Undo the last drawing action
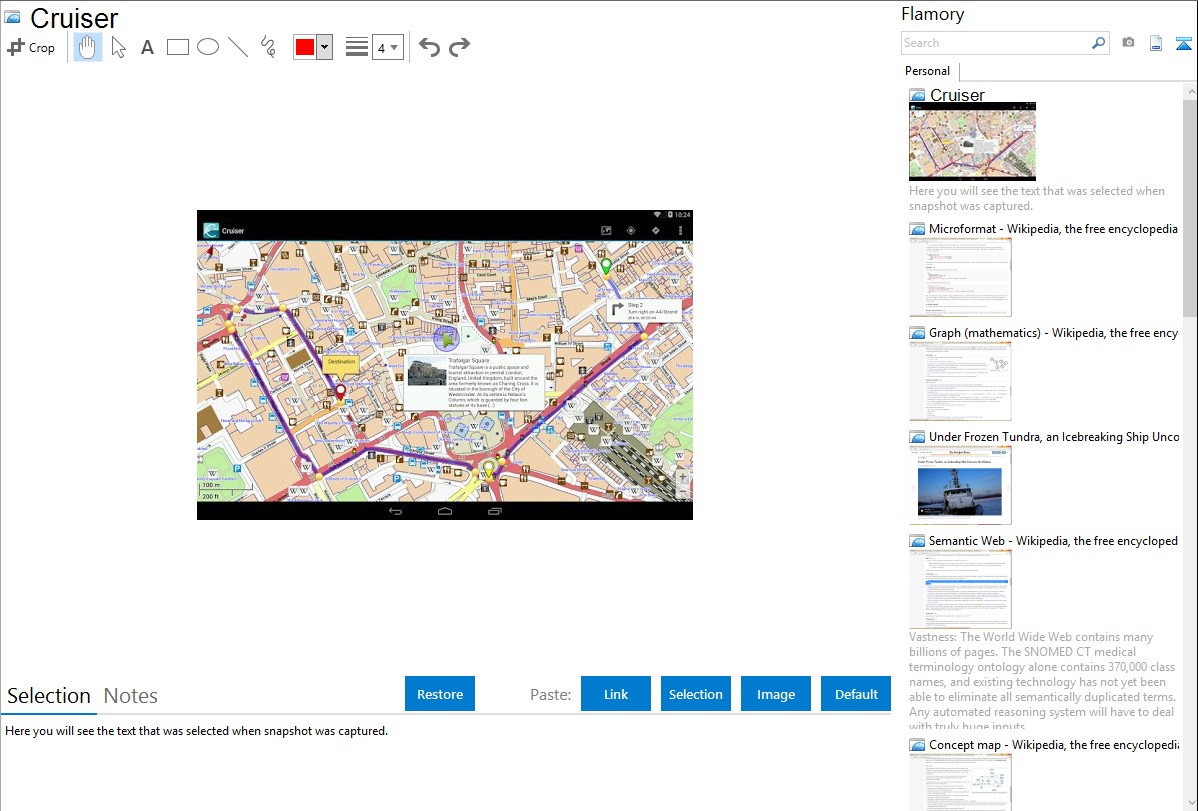1198x811 pixels. [x=429, y=47]
